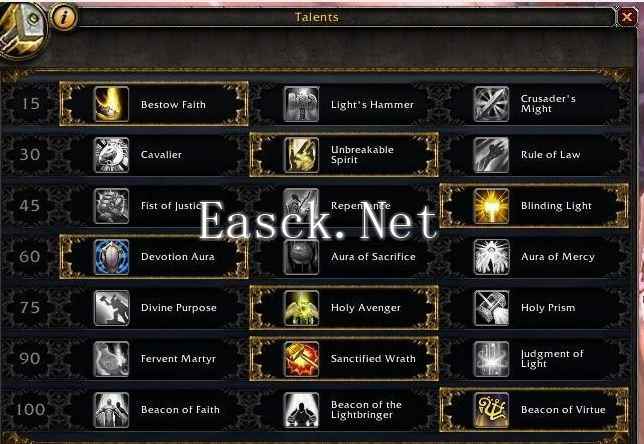Image resolution: width=644 pixels, height=444 pixels.
Task: Click the Holy Prism talent icon
Action: coord(491,308)
